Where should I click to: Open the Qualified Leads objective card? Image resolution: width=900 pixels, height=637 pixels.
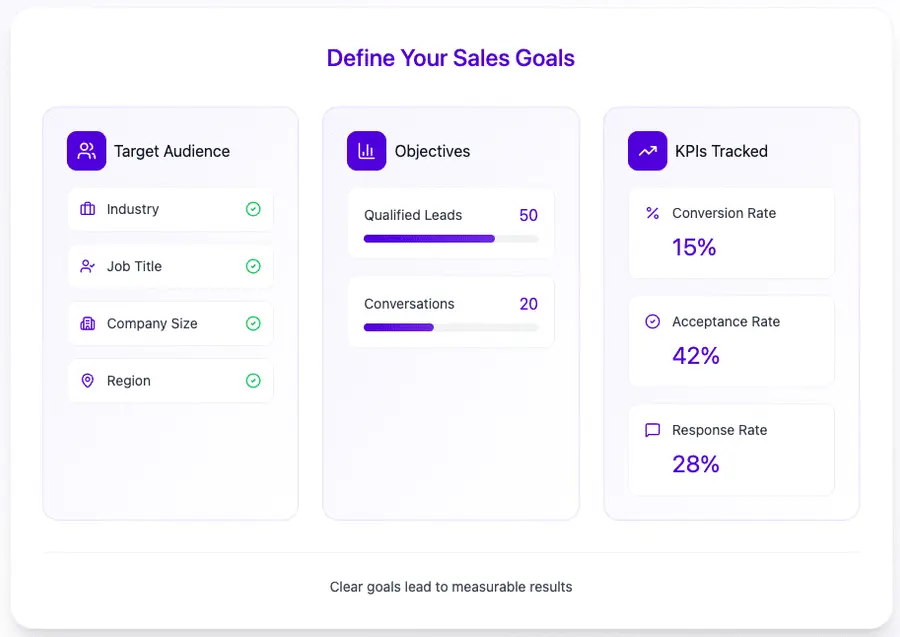click(x=450, y=224)
